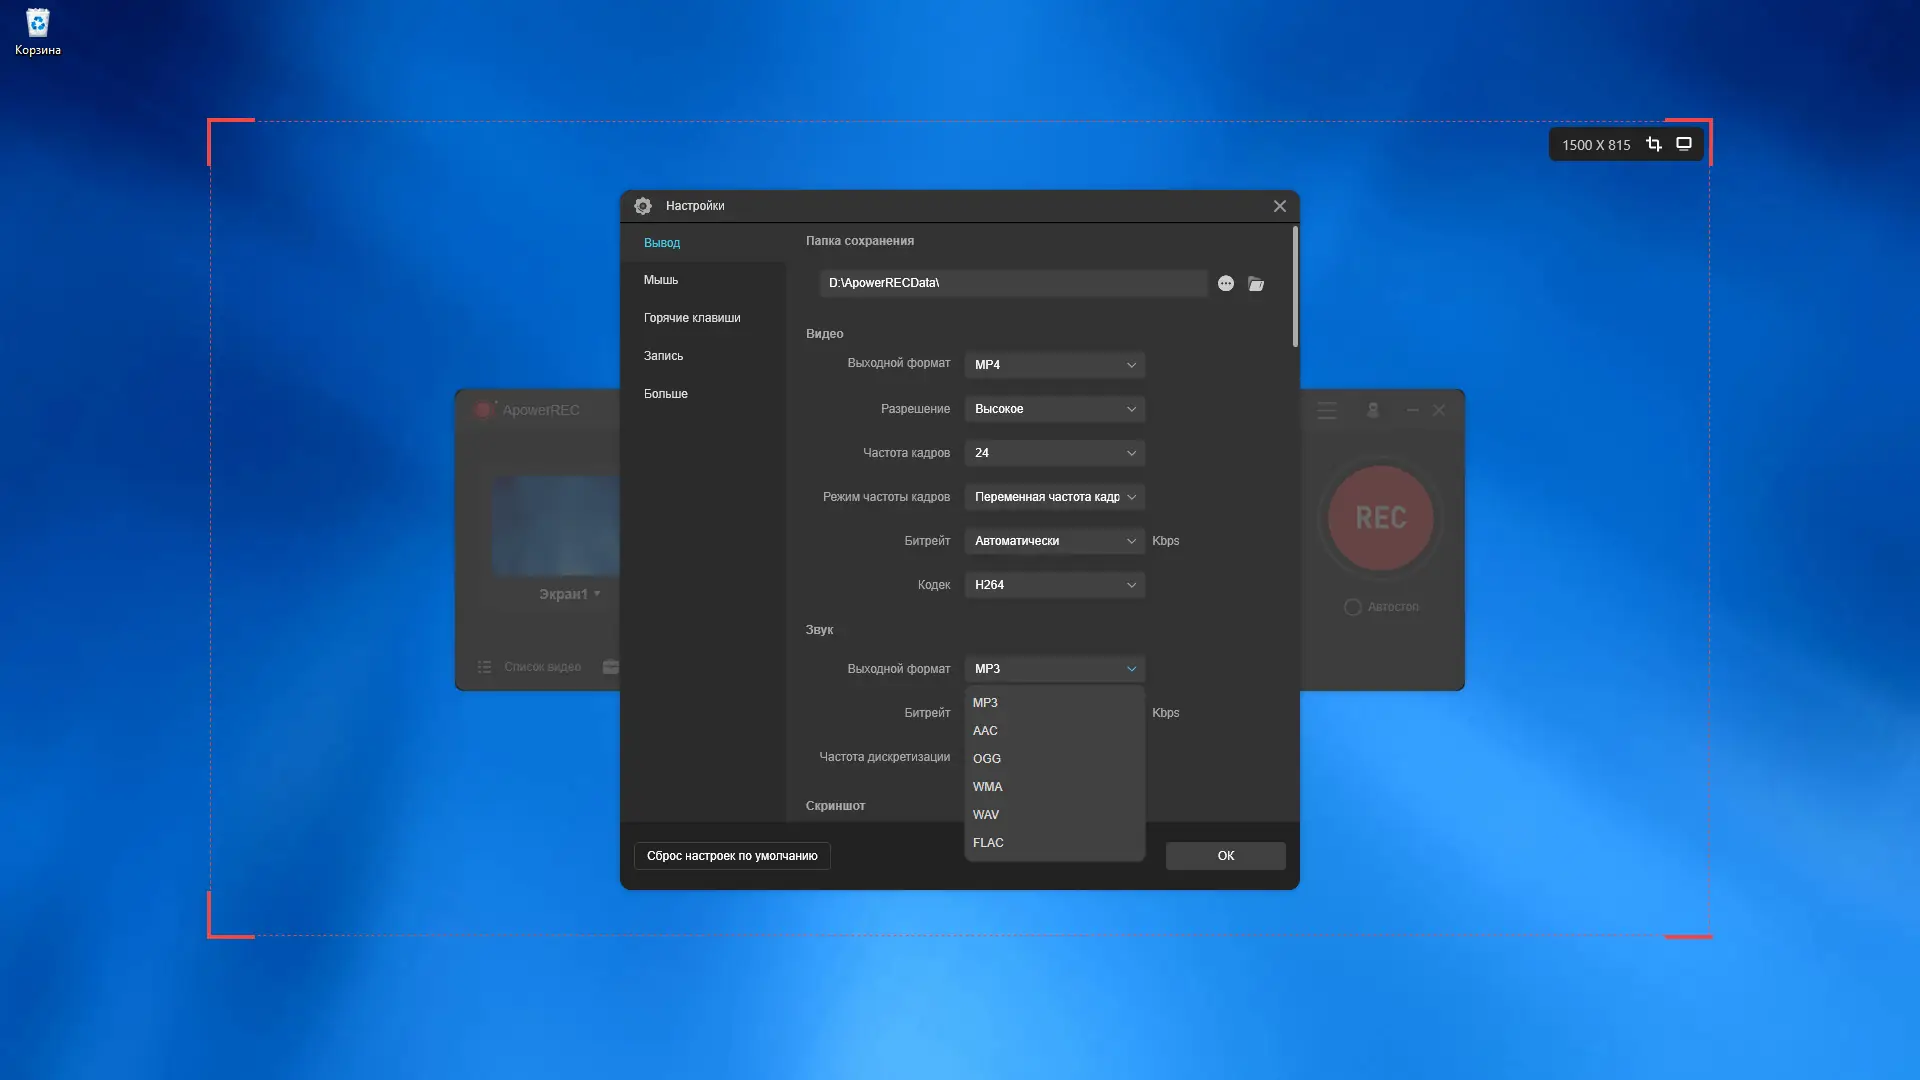Viewport: 1920px width, 1080px height.
Task: Expand the Разрешение dropdown
Action: 1054,409
